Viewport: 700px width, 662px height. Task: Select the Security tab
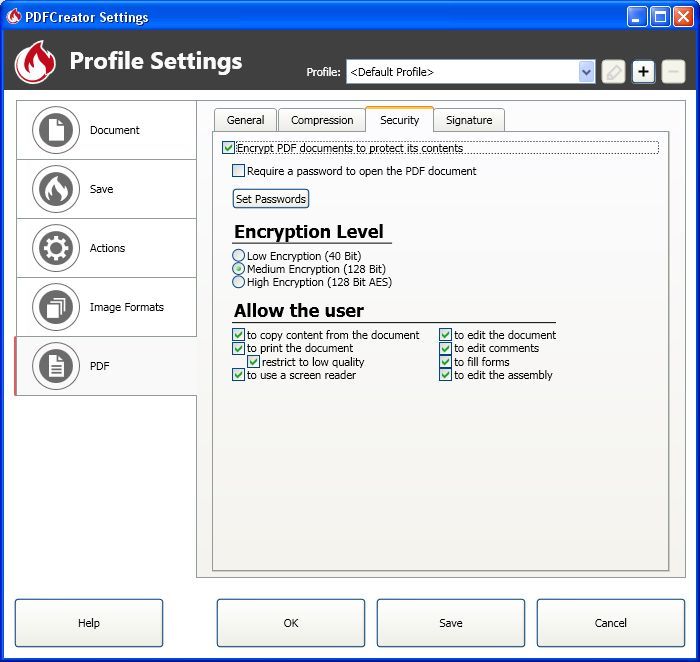[400, 119]
